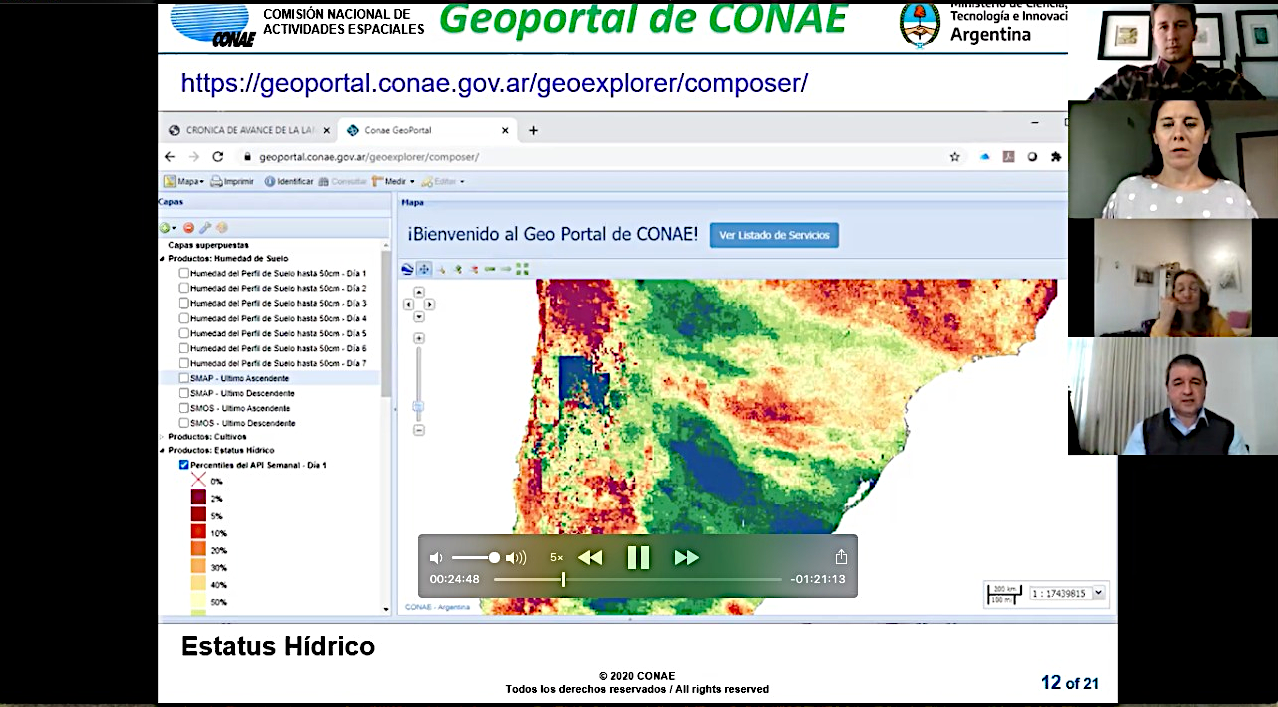Open the Medir tool menu
Screen dimensions: 1278x707
click(x=393, y=182)
